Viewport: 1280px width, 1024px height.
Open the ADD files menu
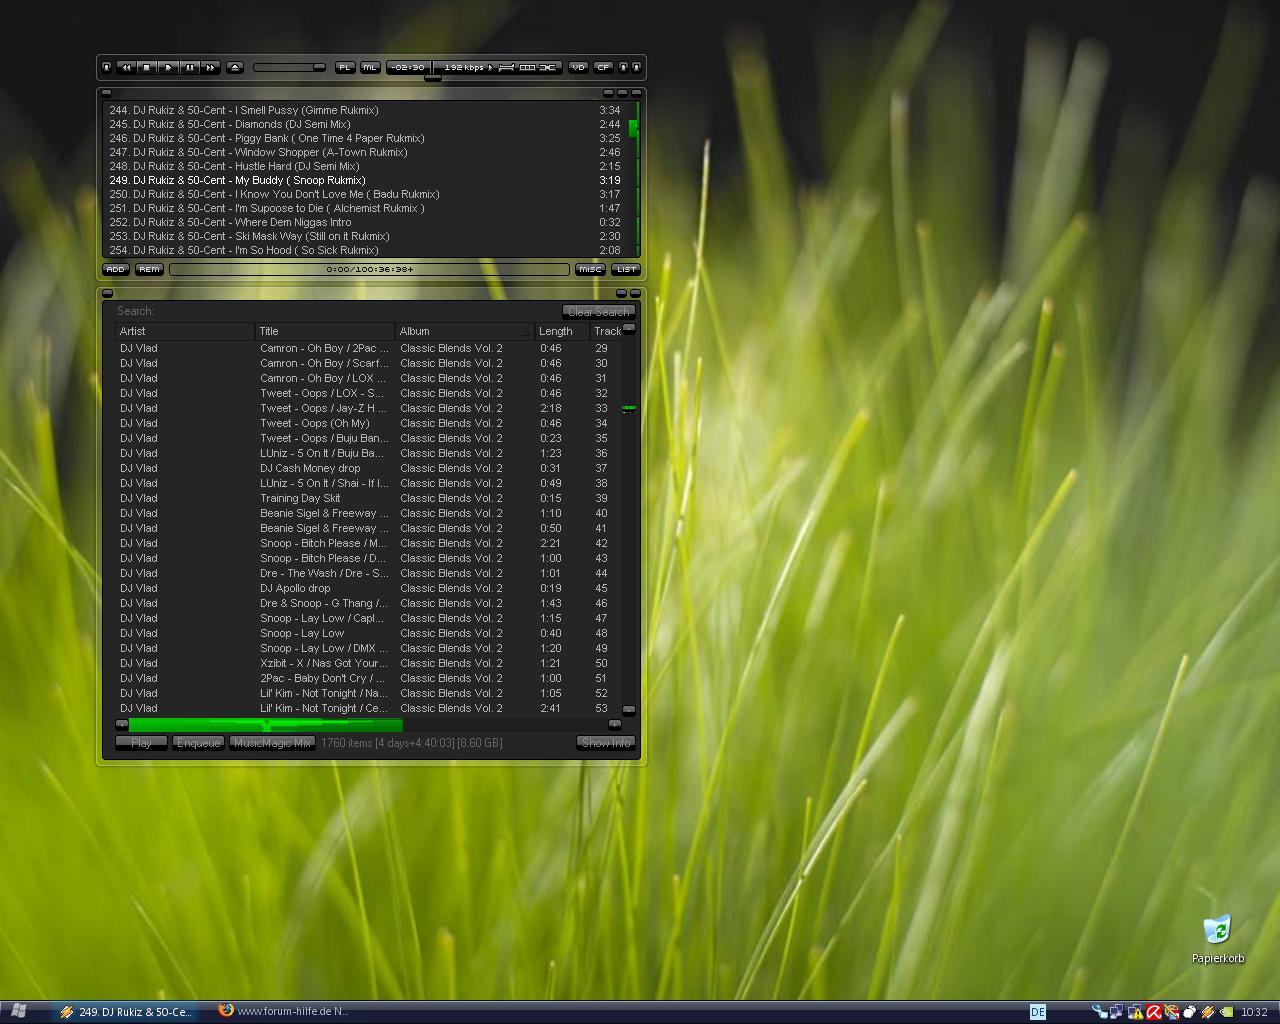tap(116, 269)
